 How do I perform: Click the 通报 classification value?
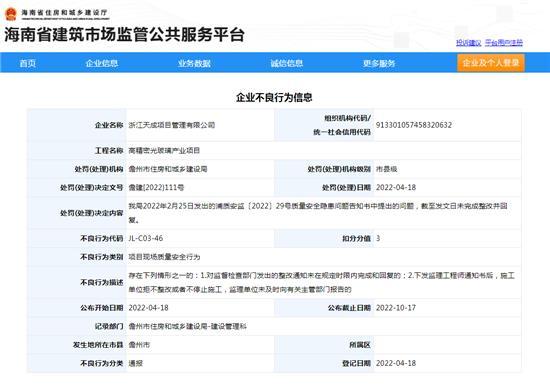(x=135, y=364)
